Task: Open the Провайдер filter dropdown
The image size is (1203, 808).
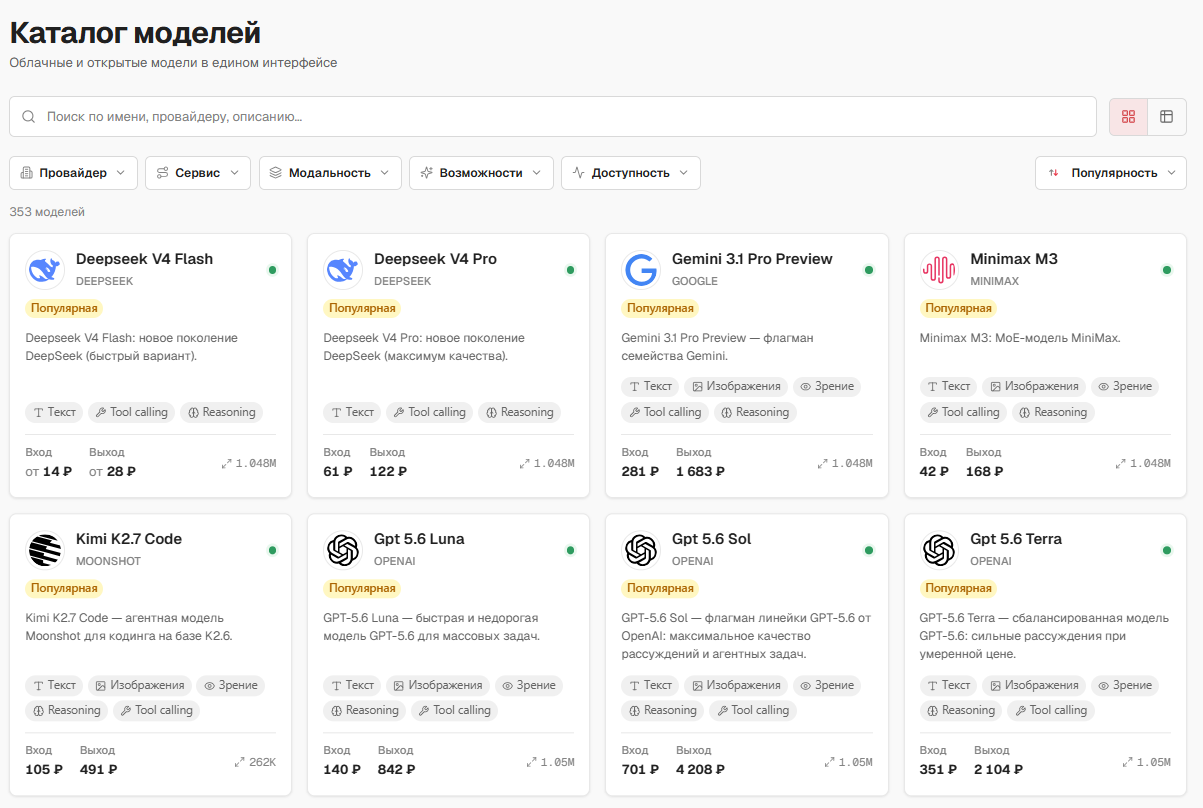Action: [x=73, y=173]
